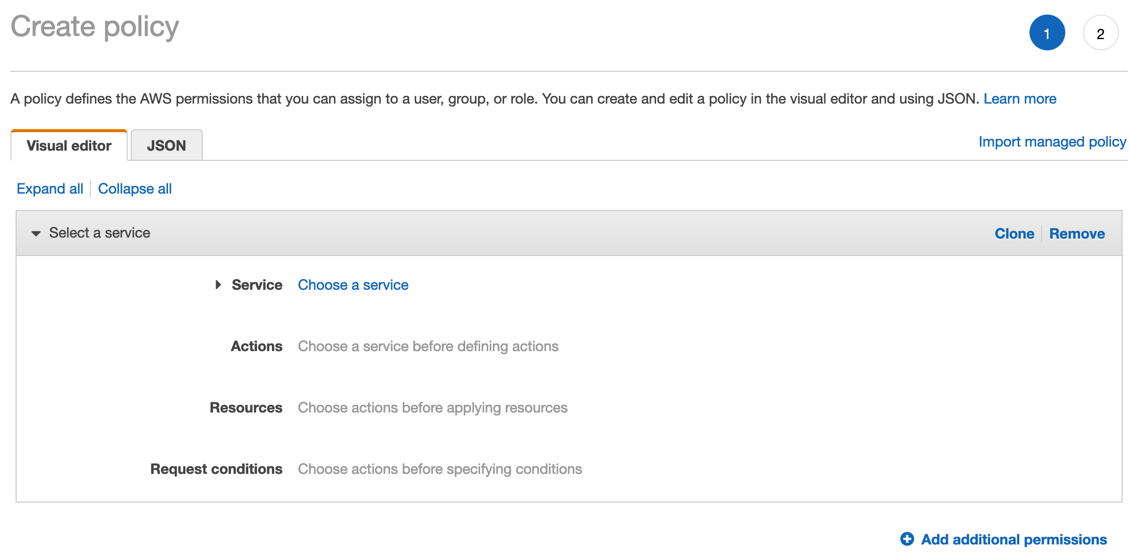
Task: Click Import managed policy
Action: 1052,142
